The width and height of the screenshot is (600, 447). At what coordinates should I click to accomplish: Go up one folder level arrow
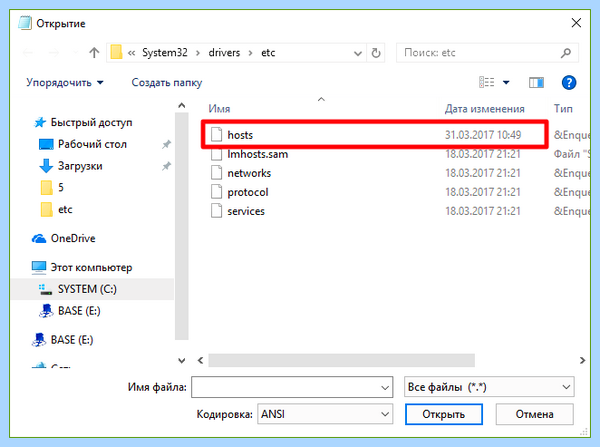[94, 52]
